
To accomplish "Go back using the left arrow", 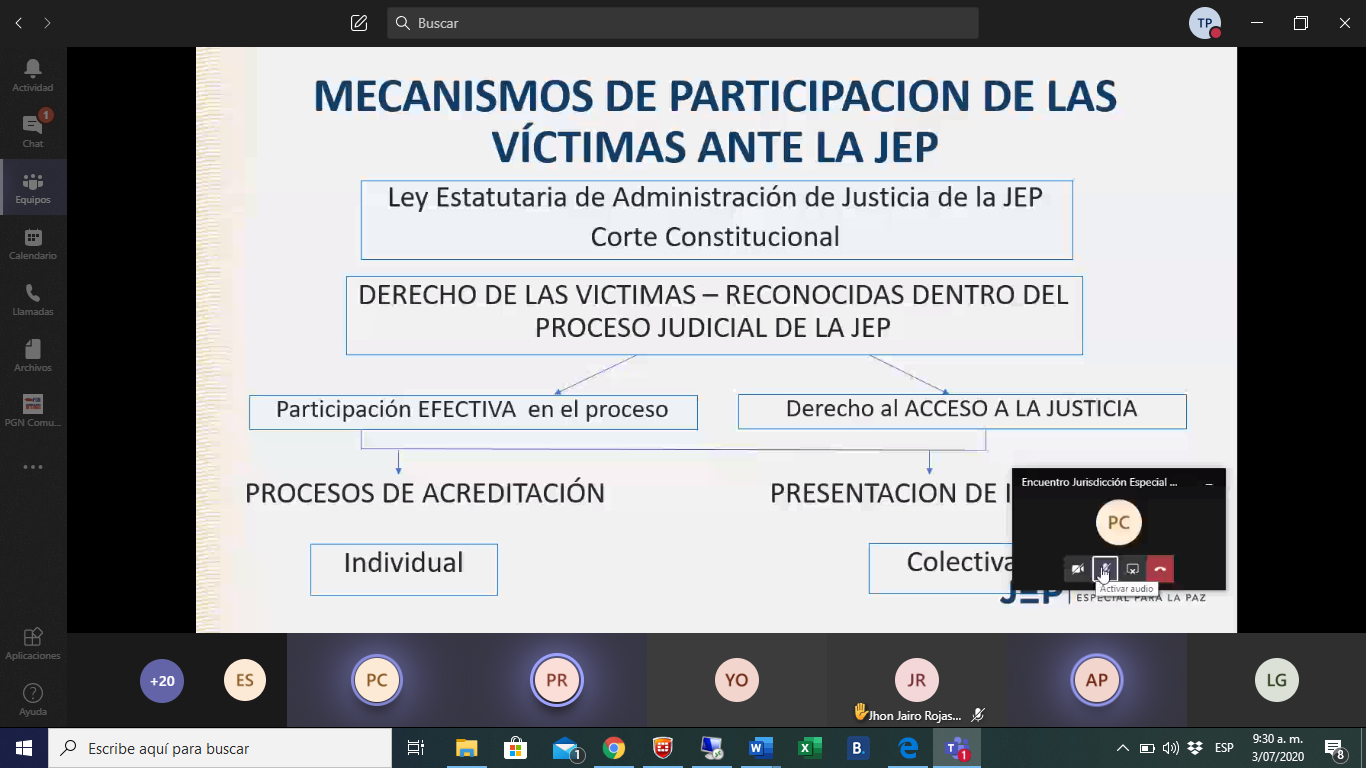I will tap(18, 23).
